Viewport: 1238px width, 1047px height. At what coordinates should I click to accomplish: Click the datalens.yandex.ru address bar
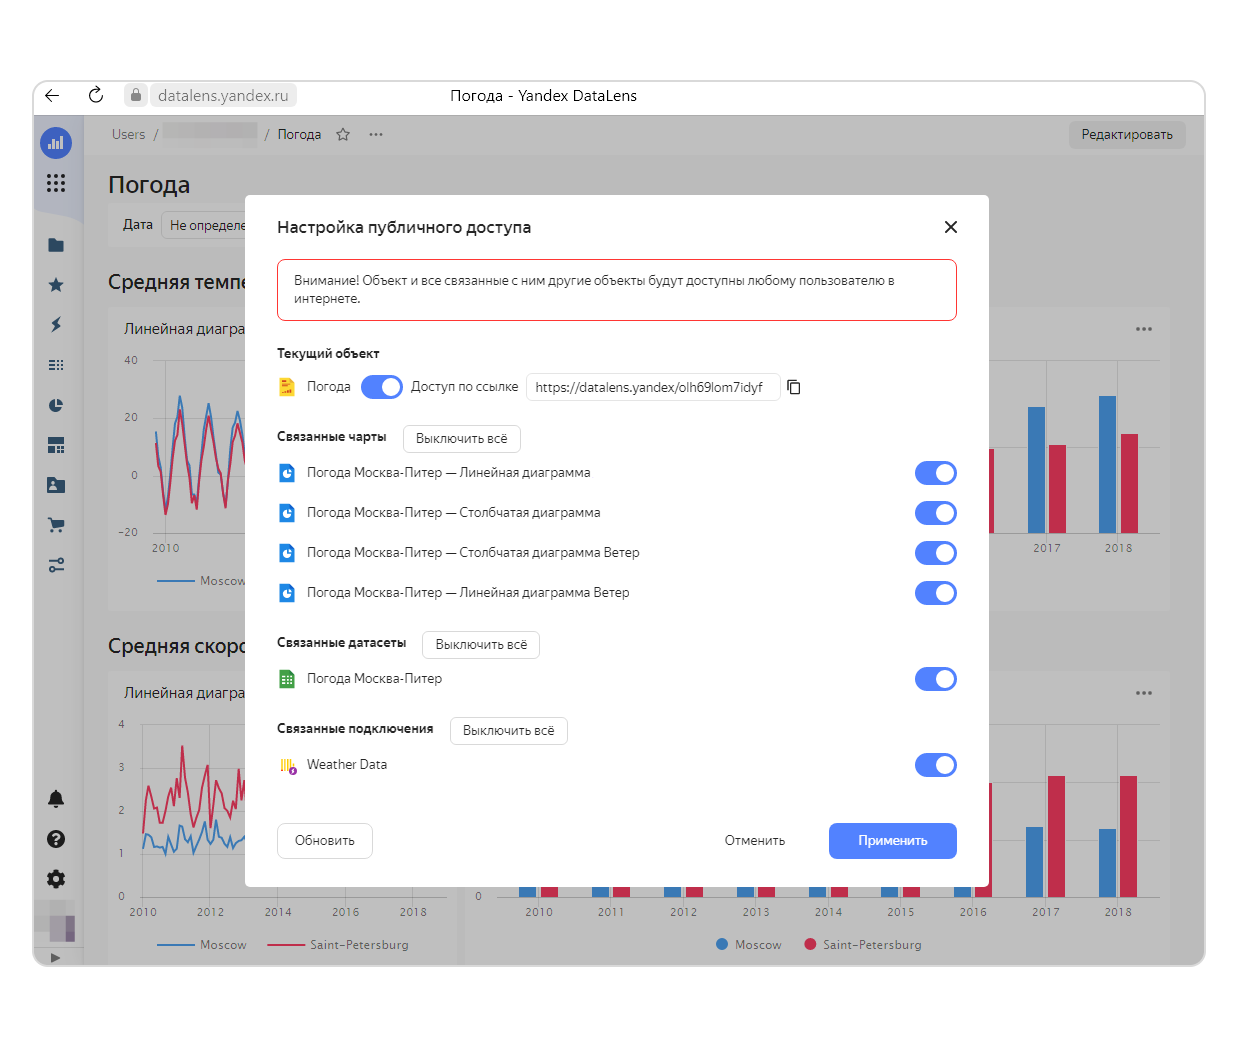[223, 95]
